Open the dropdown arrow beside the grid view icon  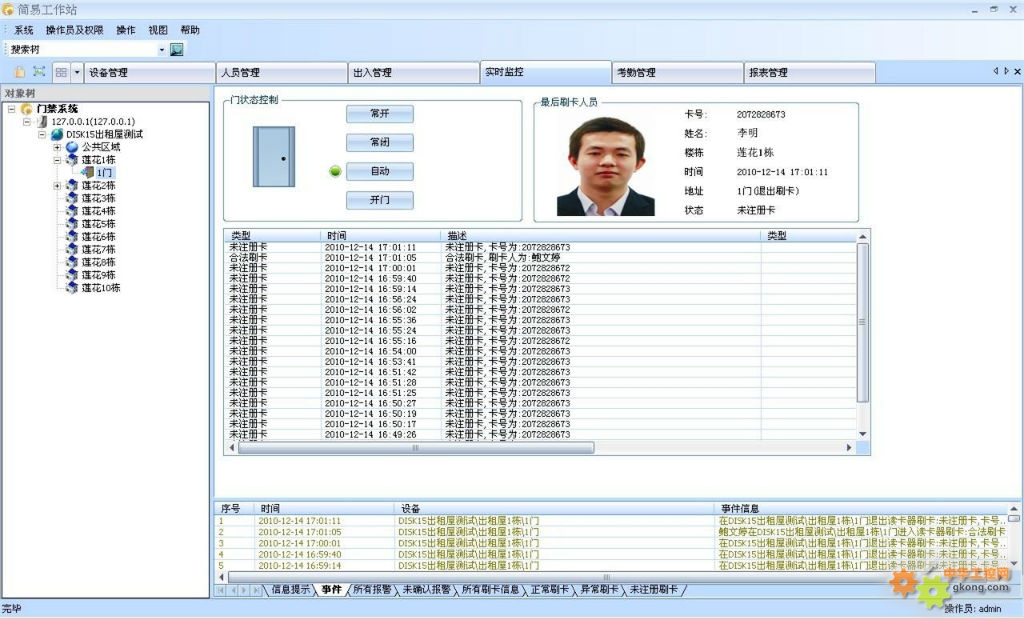(77, 72)
